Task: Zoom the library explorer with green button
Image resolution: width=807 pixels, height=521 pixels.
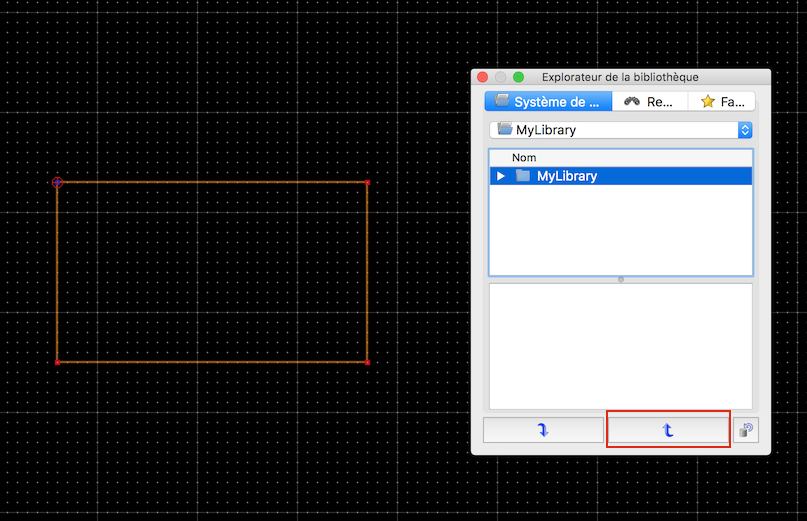Action: (518, 77)
